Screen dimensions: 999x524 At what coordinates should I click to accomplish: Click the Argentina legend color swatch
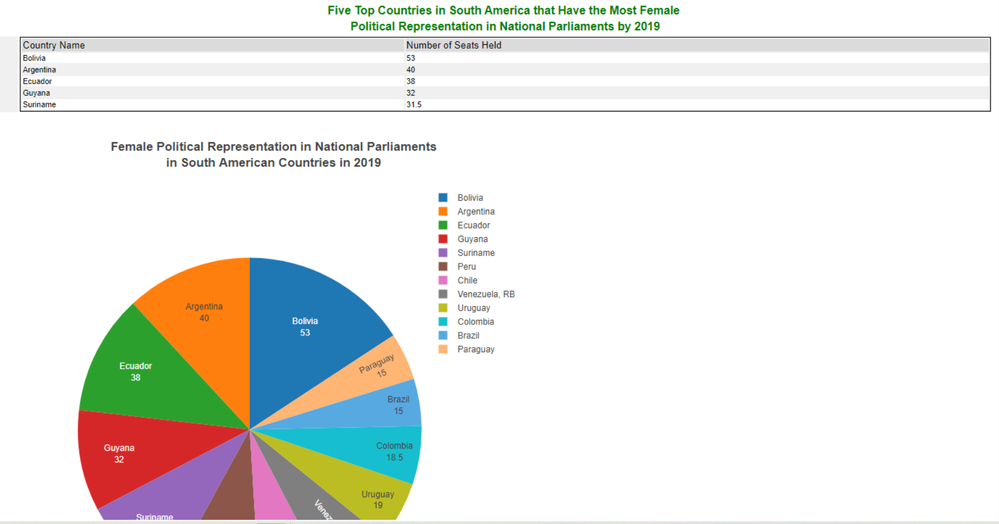[x=443, y=212]
